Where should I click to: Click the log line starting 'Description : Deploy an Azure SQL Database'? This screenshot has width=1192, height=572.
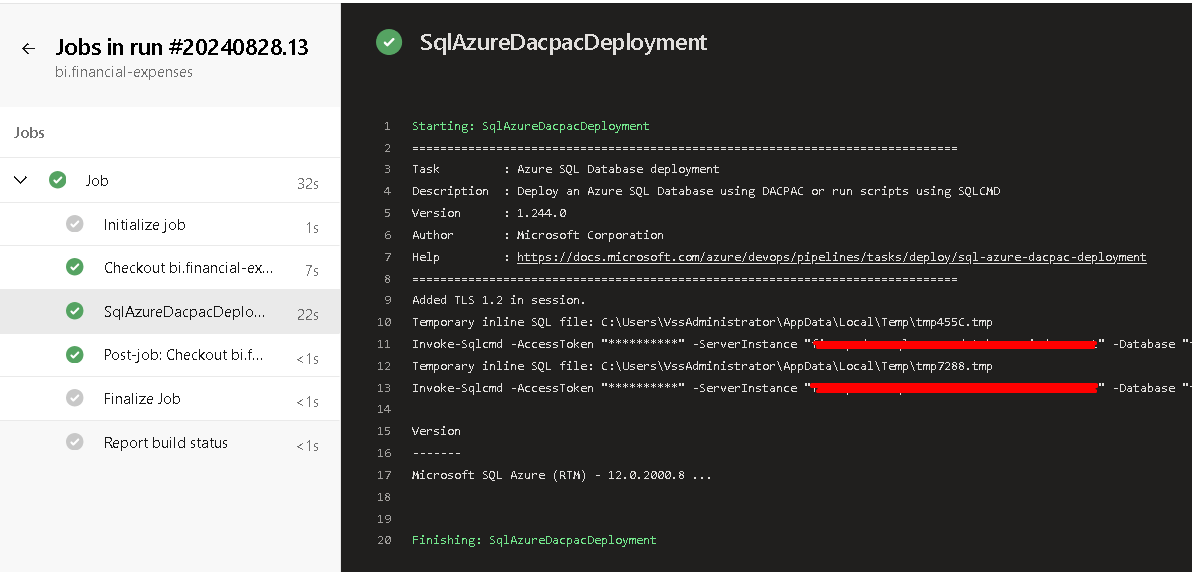coord(706,191)
